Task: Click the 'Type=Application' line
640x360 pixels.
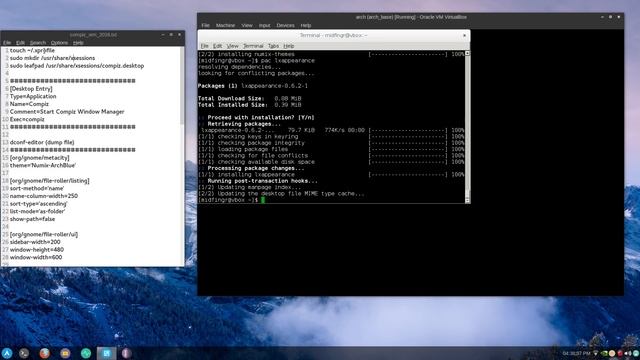Action: tap(33, 96)
